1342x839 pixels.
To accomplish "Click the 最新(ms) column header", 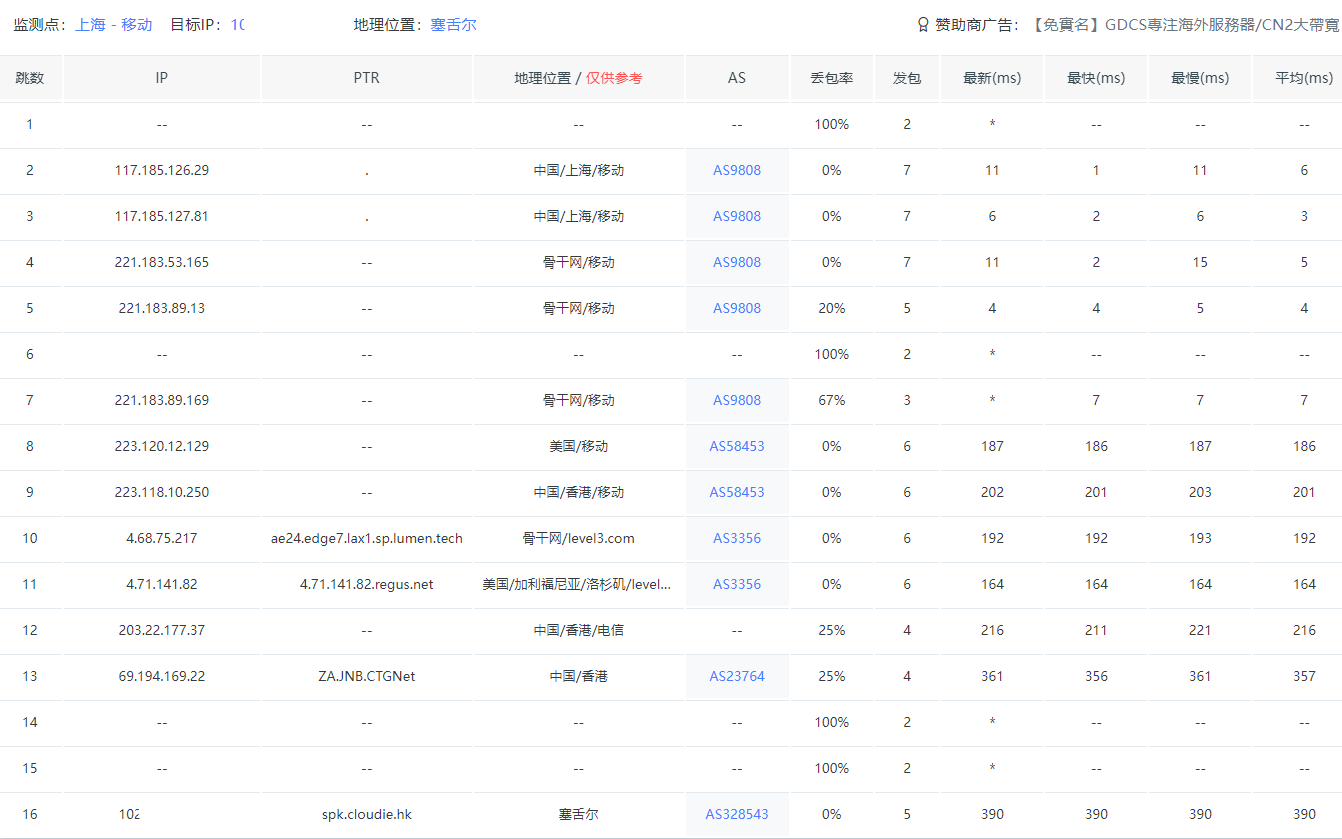I will (x=992, y=78).
